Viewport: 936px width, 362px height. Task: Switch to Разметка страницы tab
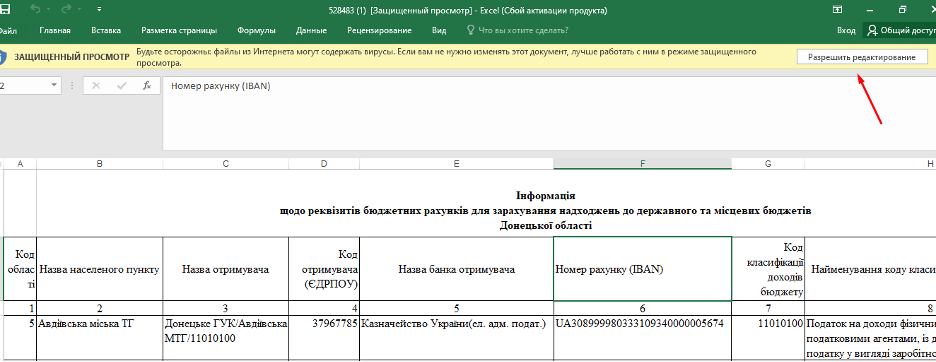click(179, 30)
